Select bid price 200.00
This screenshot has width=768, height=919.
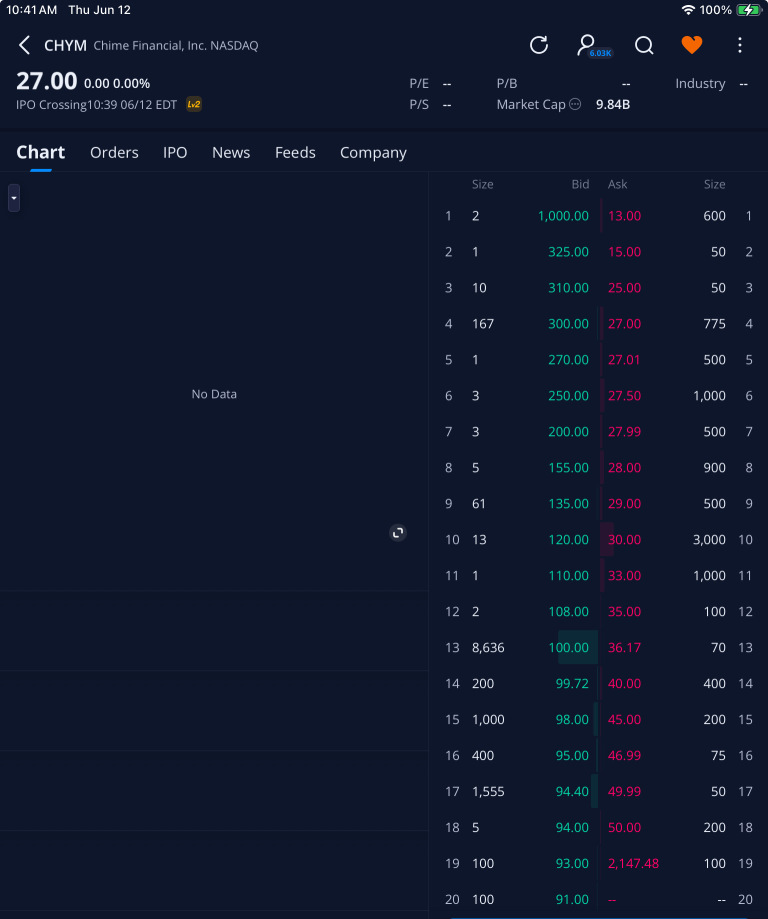[568, 432]
